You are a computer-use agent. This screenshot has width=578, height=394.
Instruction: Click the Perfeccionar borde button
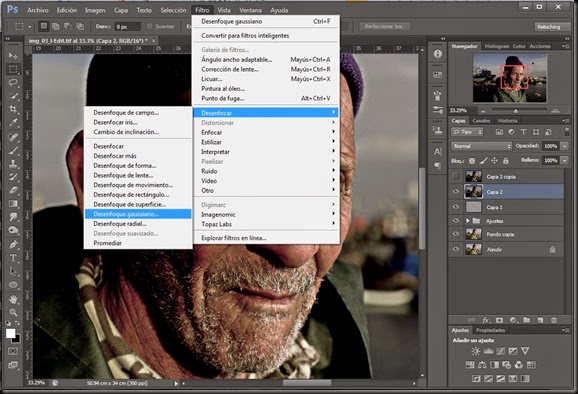point(384,27)
